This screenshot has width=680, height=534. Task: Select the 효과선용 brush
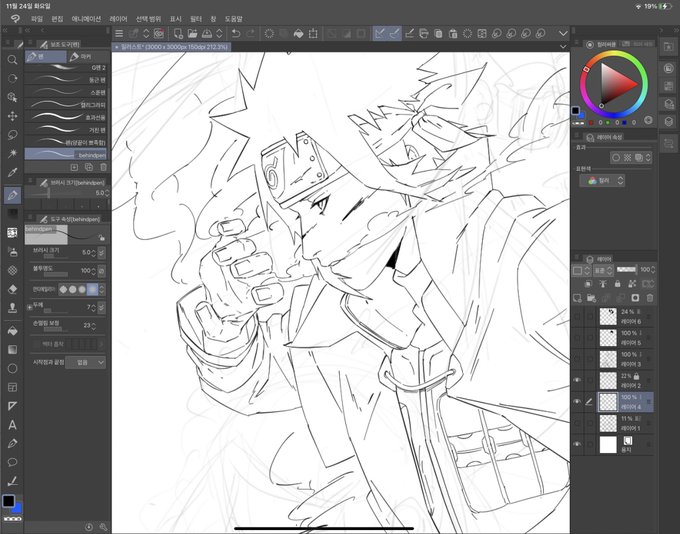[66, 118]
